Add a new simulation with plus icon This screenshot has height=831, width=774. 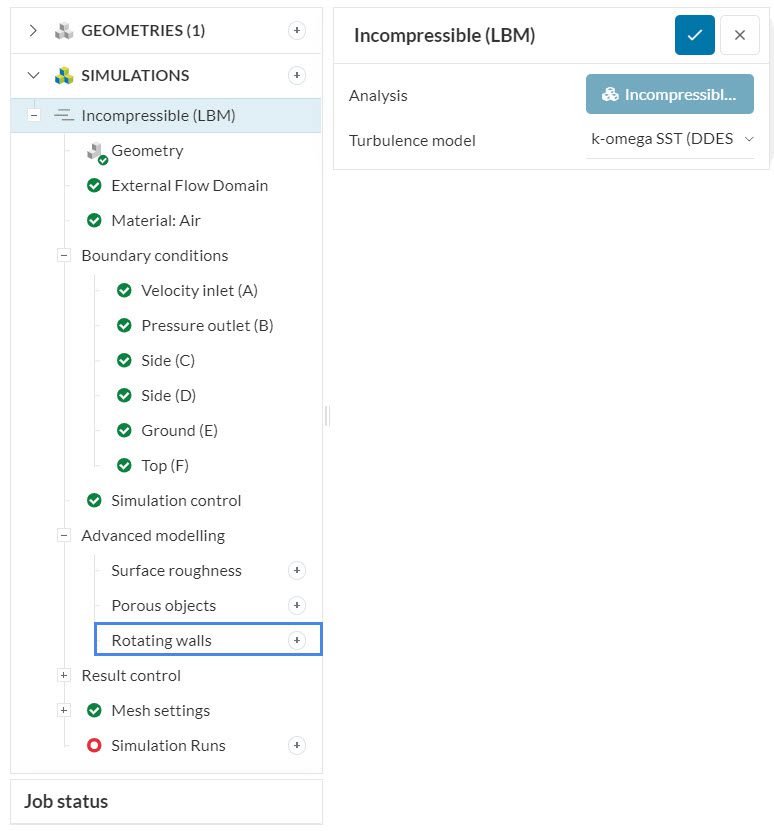click(296, 75)
